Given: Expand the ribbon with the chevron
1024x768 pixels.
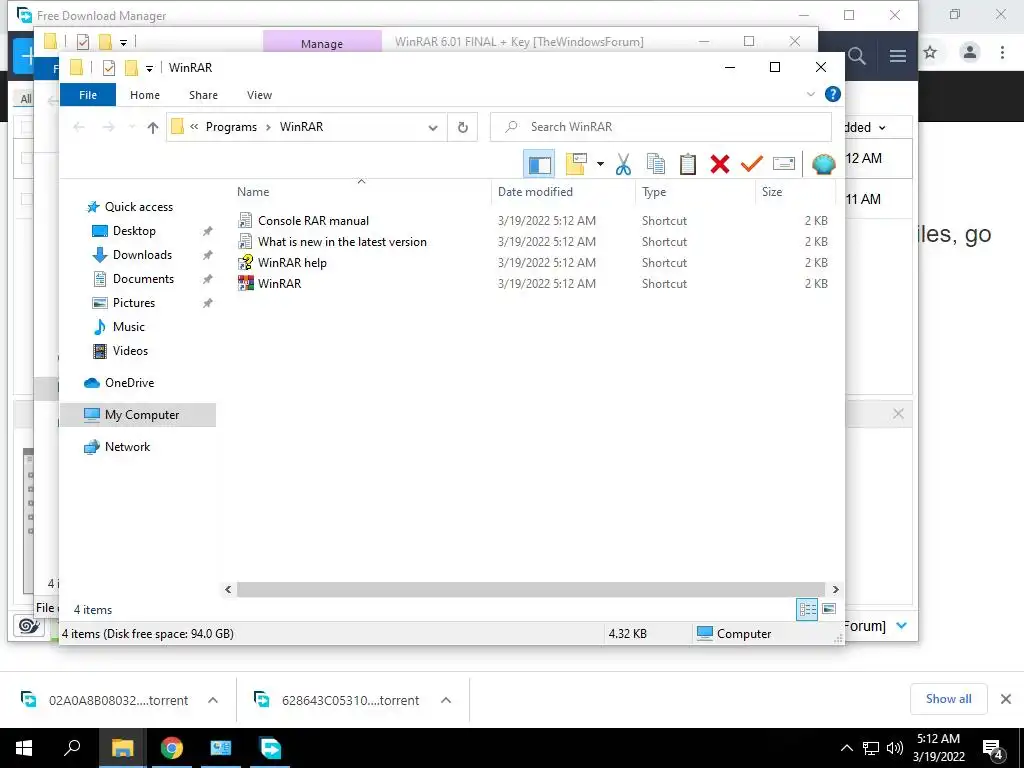Looking at the screenshot, I should point(810,95).
